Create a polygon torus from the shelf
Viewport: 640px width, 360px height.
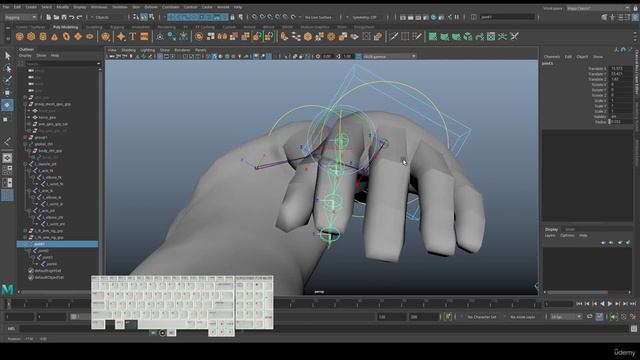pos(66,37)
